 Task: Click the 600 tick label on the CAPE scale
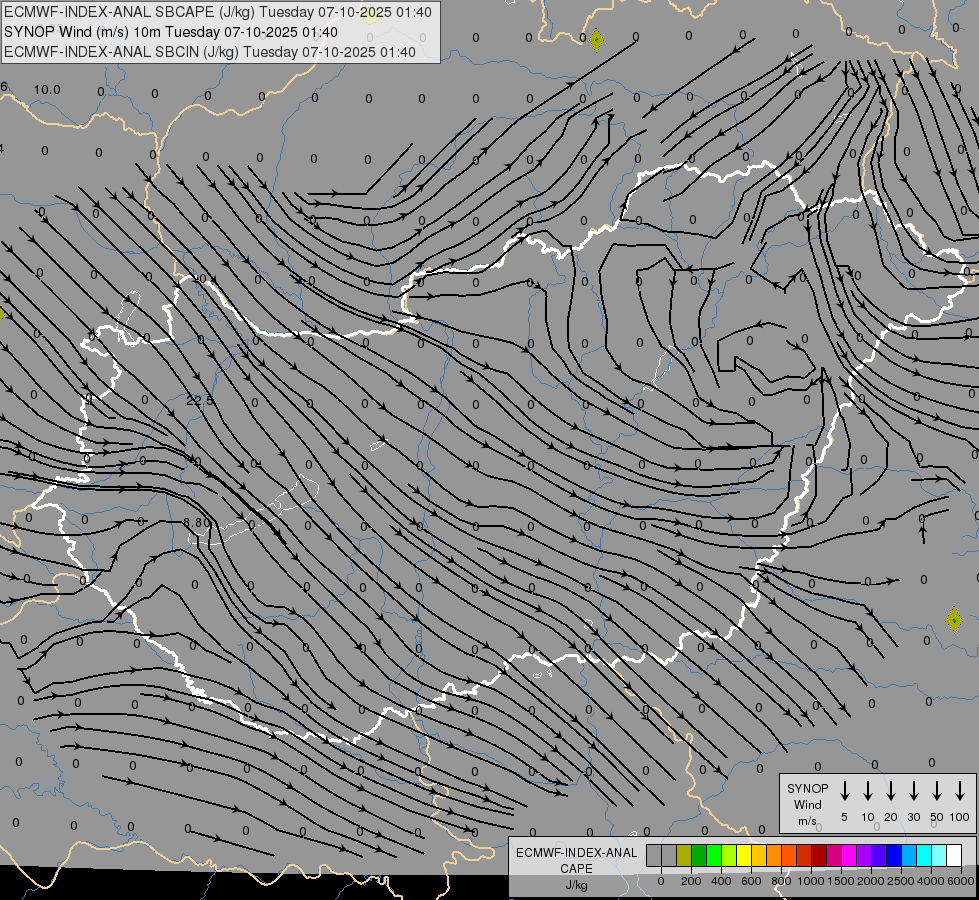(x=751, y=881)
